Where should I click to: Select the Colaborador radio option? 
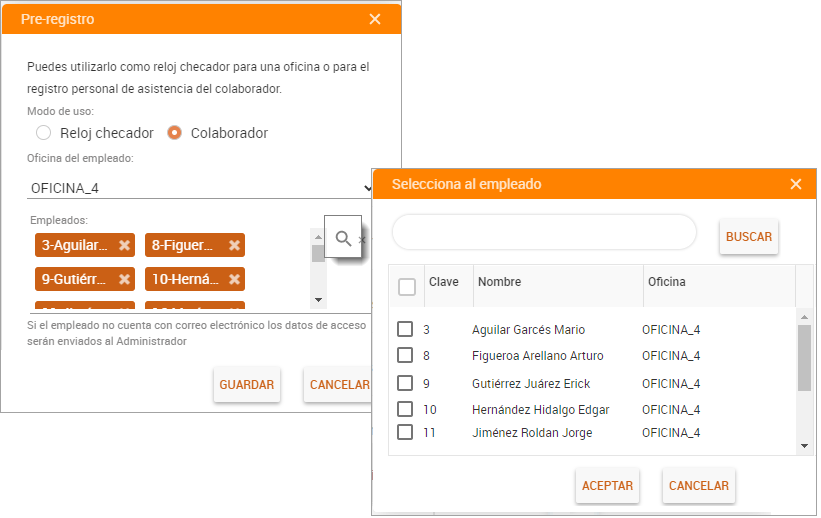(x=174, y=133)
